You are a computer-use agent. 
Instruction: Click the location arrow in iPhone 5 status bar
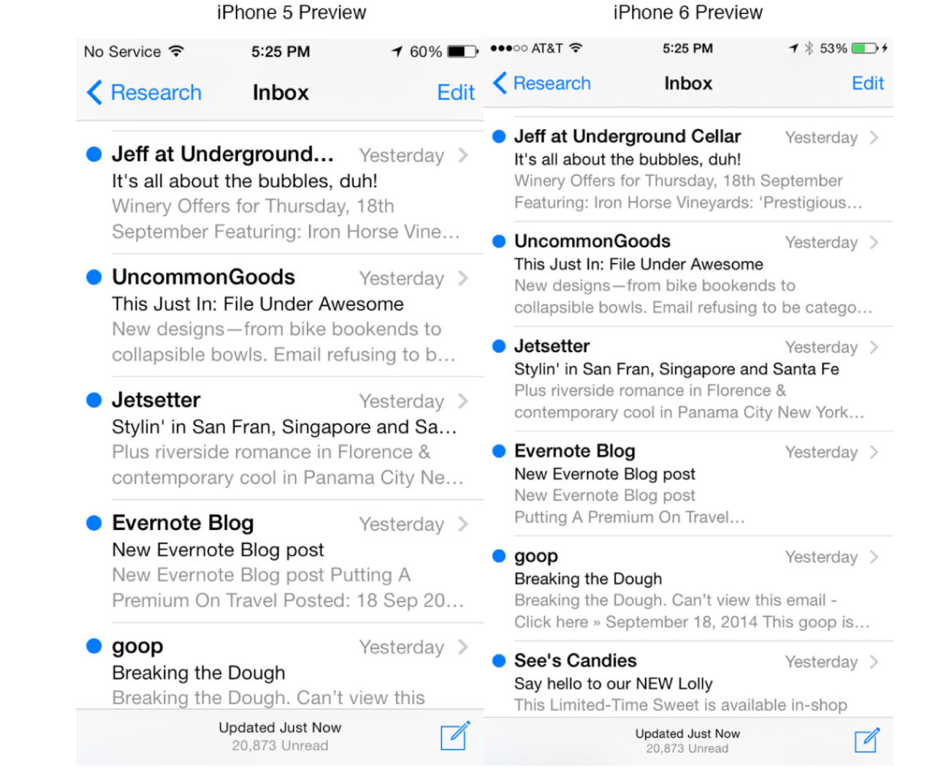coord(397,51)
